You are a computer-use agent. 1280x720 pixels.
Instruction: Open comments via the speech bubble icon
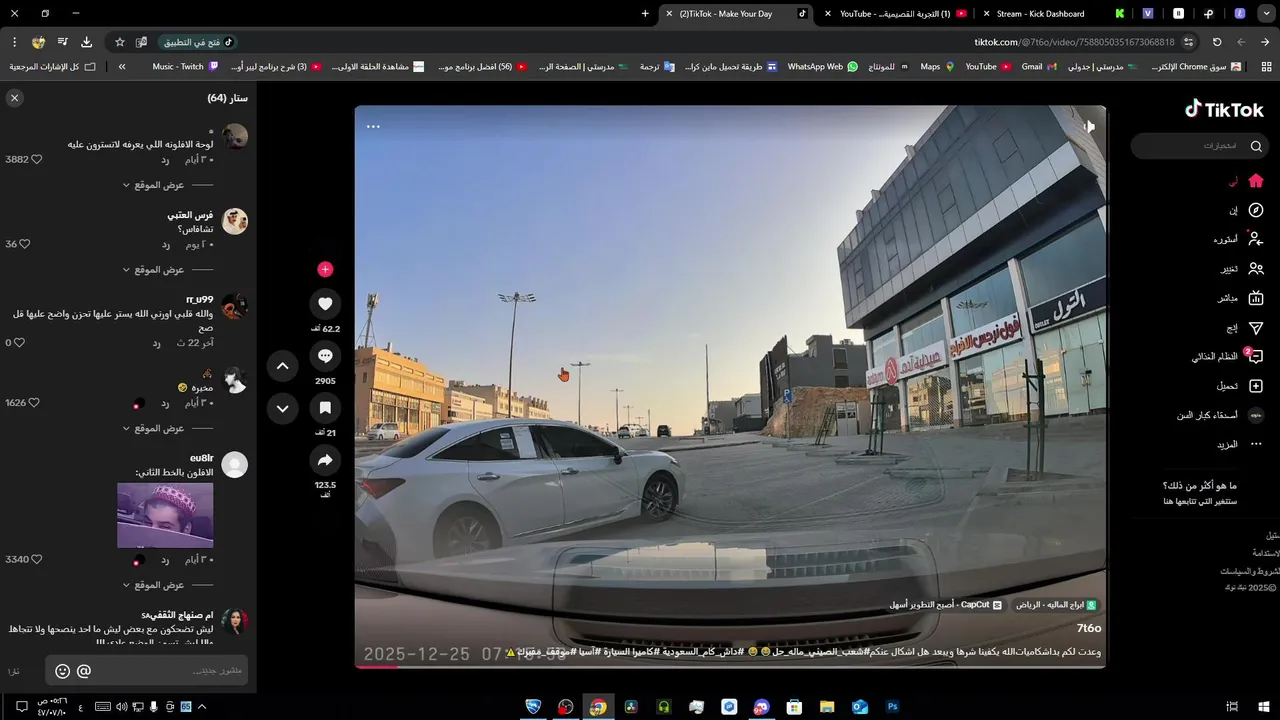click(325, 356)
